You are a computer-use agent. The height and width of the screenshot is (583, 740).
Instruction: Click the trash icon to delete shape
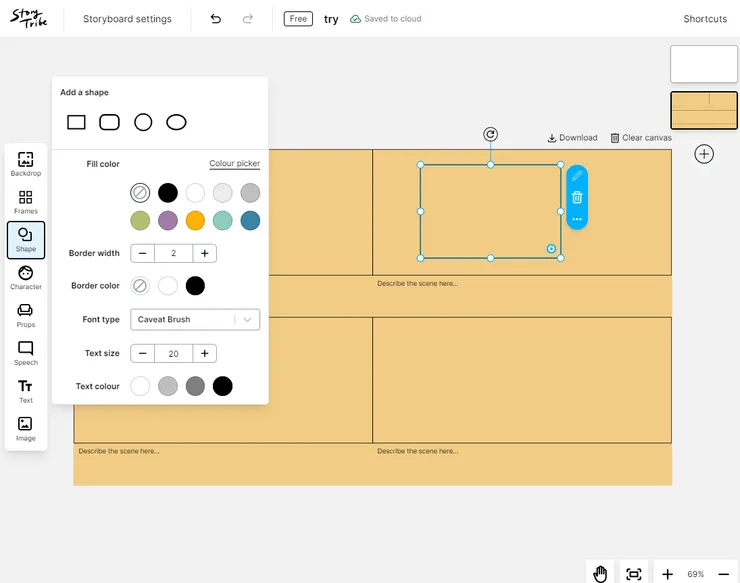coord(577,197)
